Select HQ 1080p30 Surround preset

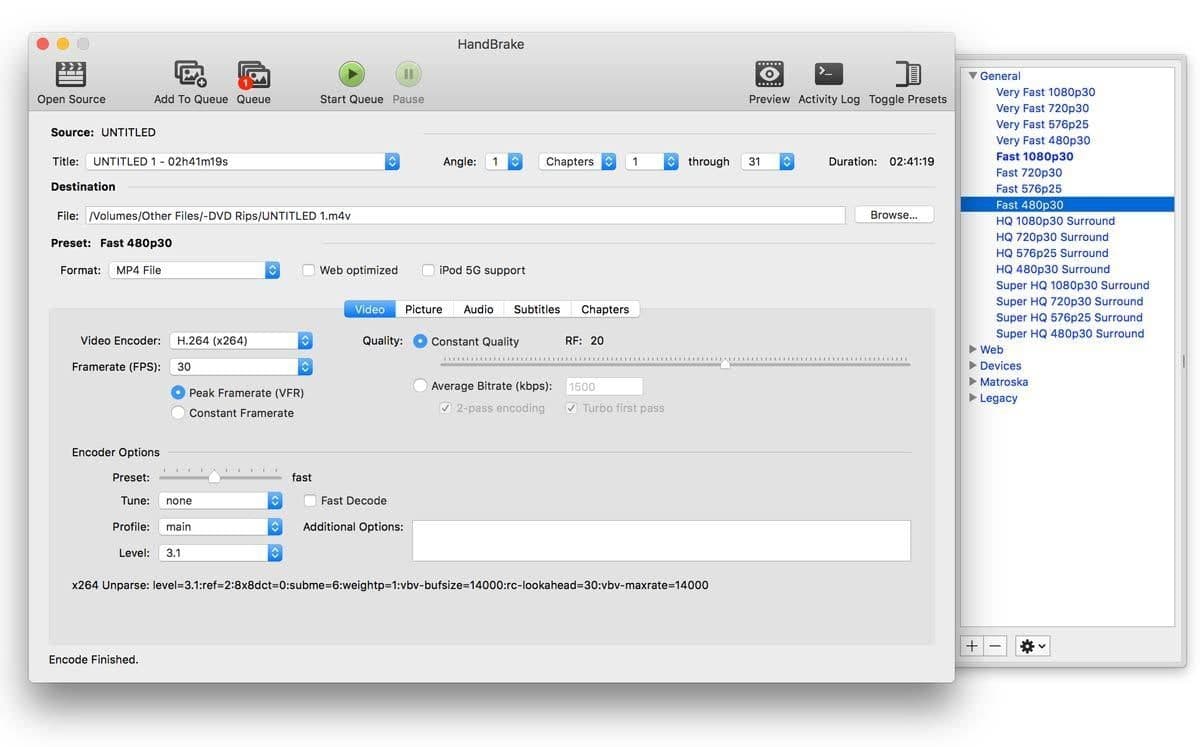coord(1055,221)
